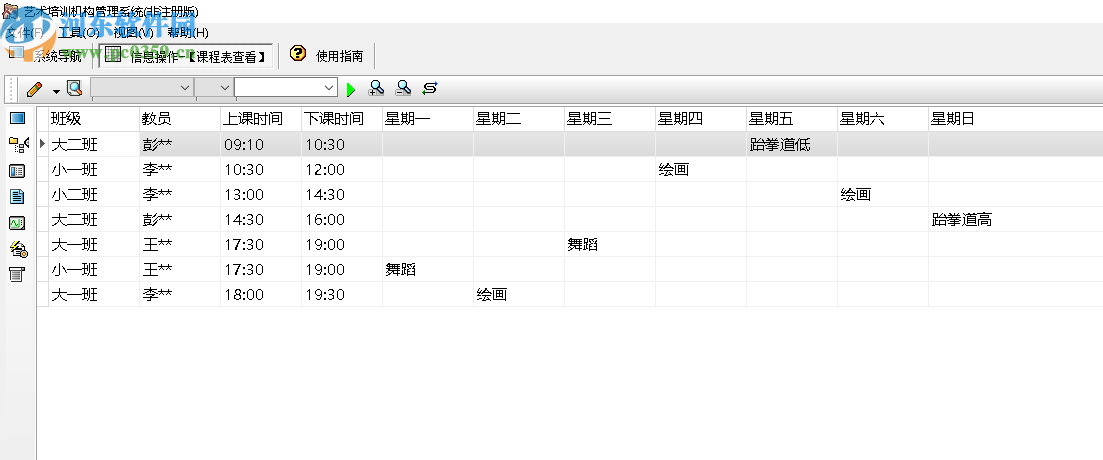
Task: Select the 绘画 cell under 星期六
Action: pos(883,194)
